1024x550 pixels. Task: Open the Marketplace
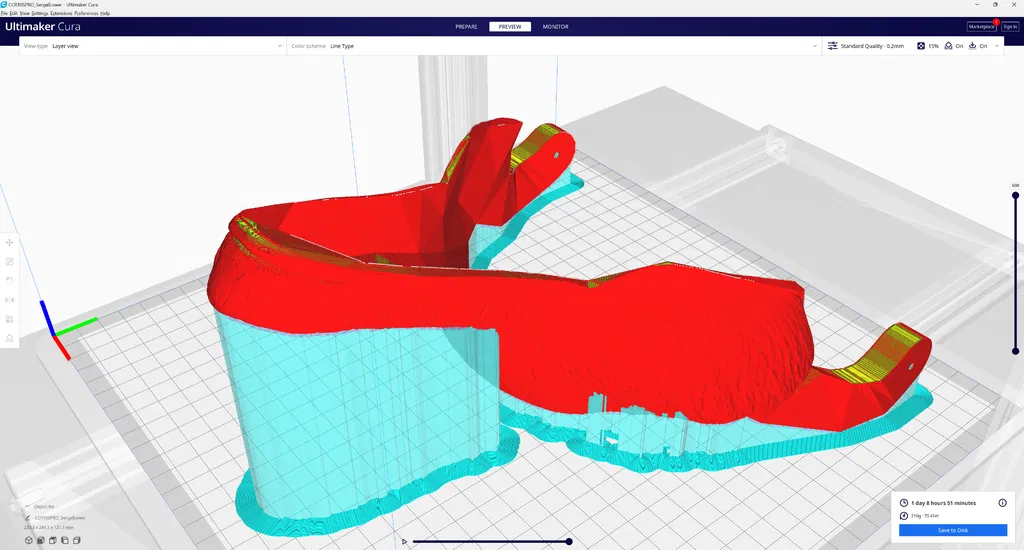click(x=981, y=27)
